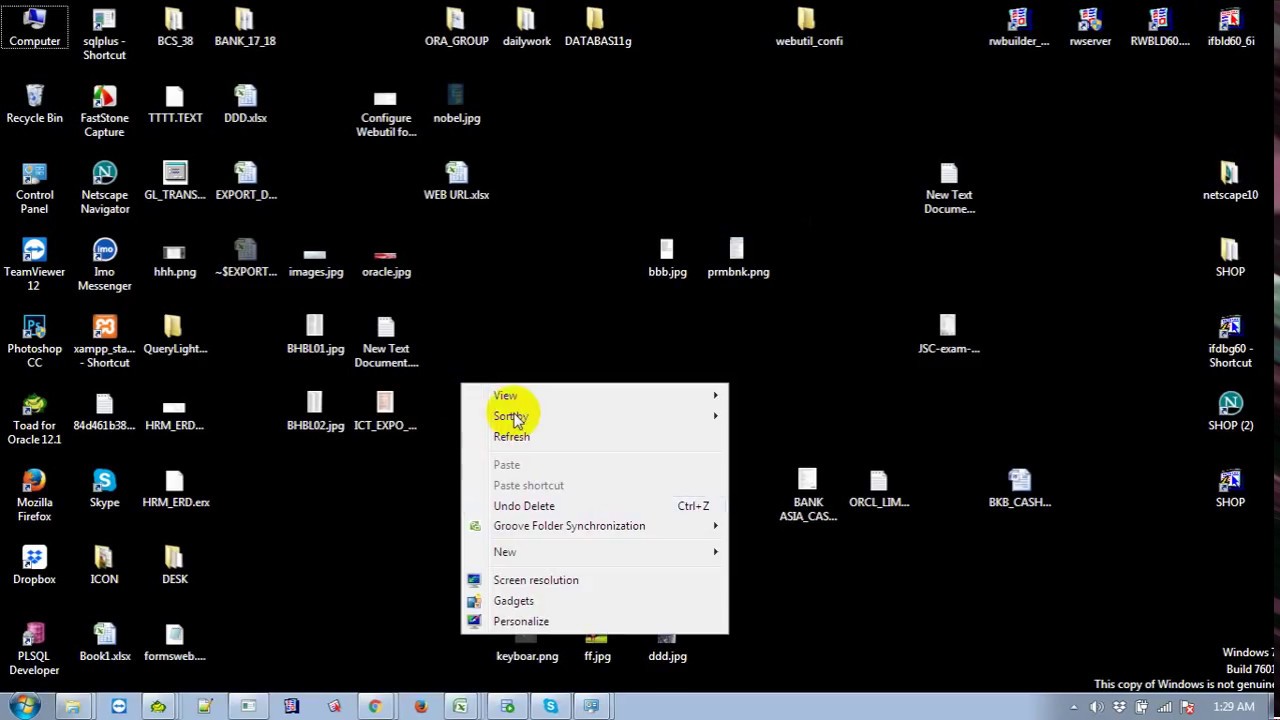This screenshot has width=1280, height=720.
Task: Select the keyboar.png image file
Action: point(527,649)
